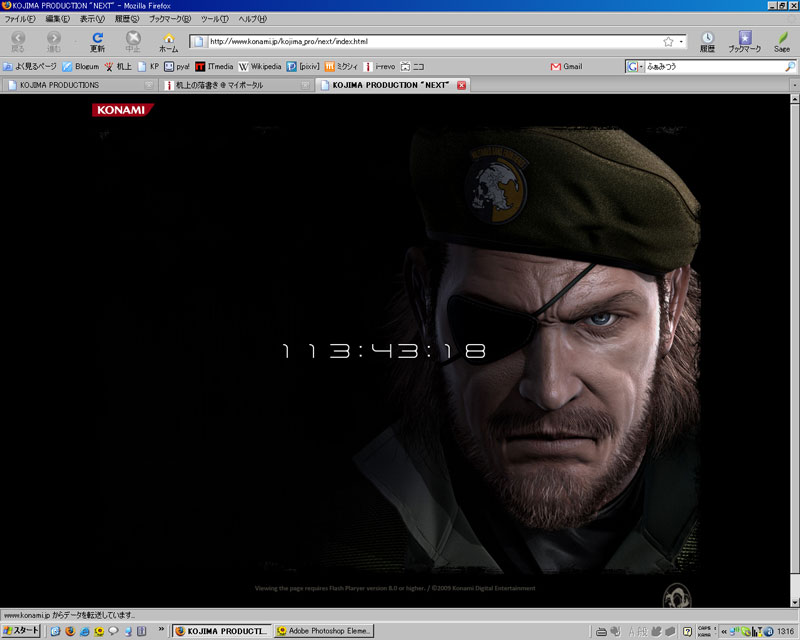Open the Blogum bookmark
Screen dimensions: 800x640
tap(81, 66)
